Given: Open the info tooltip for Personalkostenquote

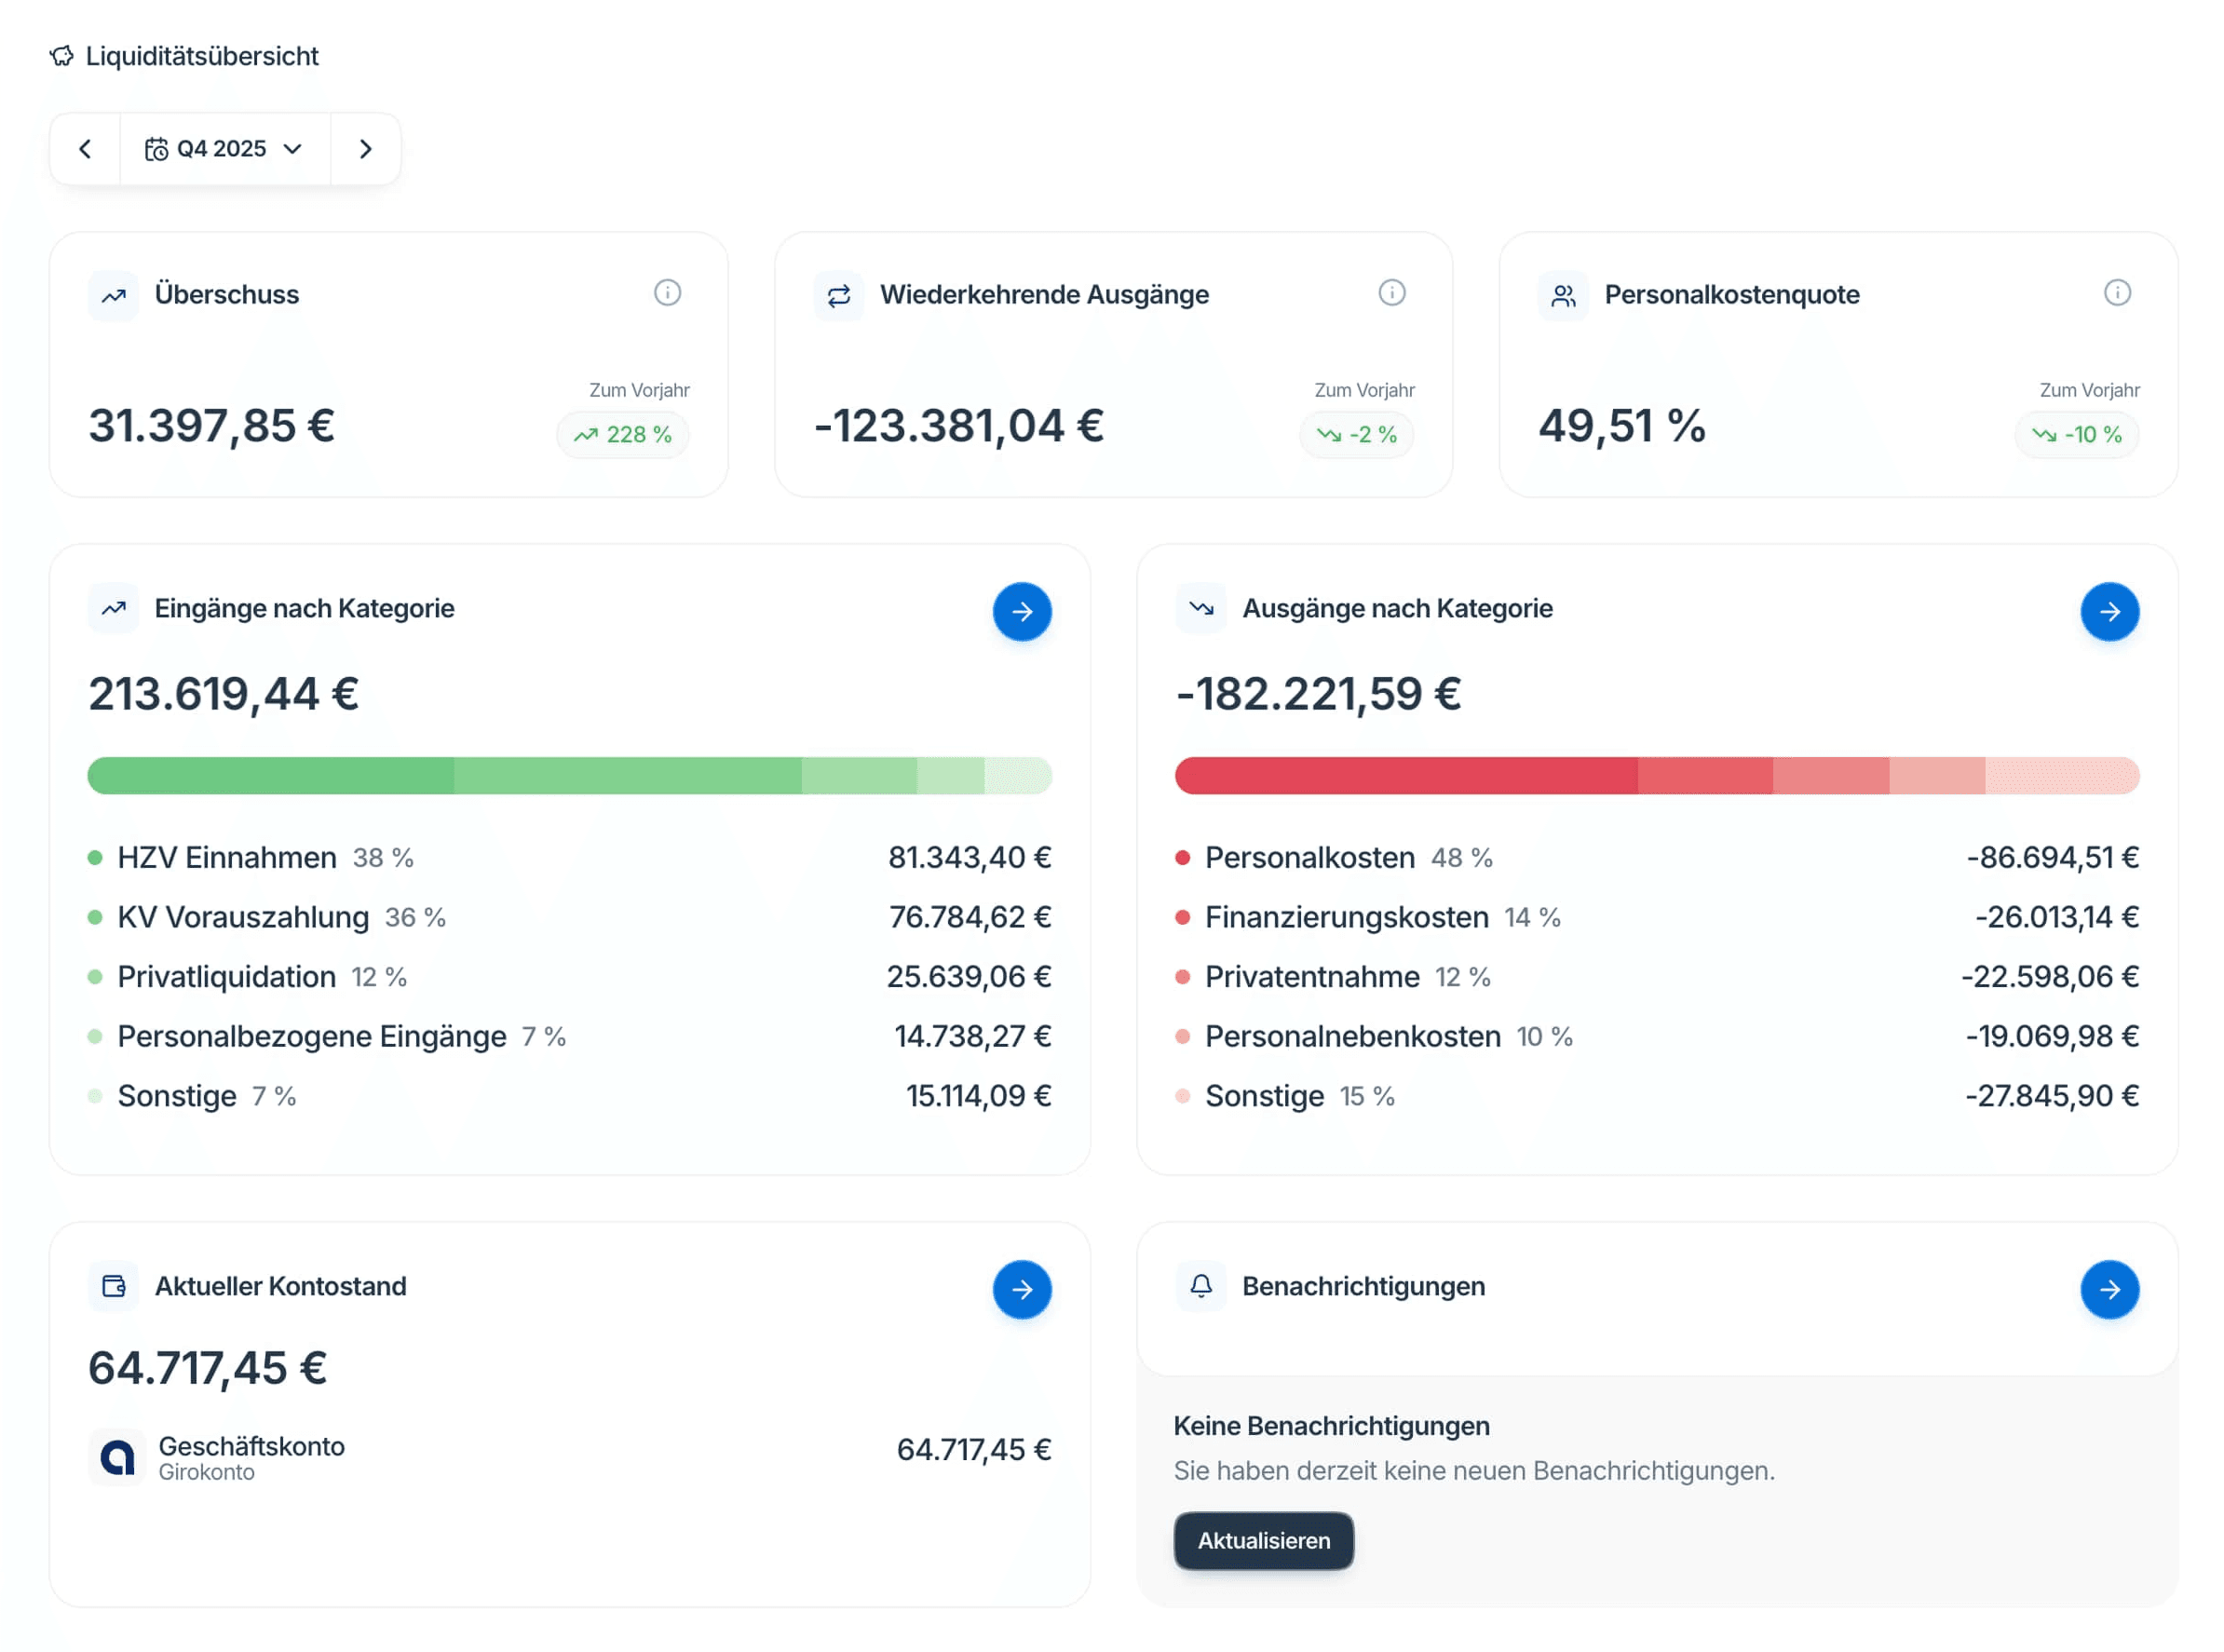Looking at the screenshot, I should click(x=2115, y=293).
